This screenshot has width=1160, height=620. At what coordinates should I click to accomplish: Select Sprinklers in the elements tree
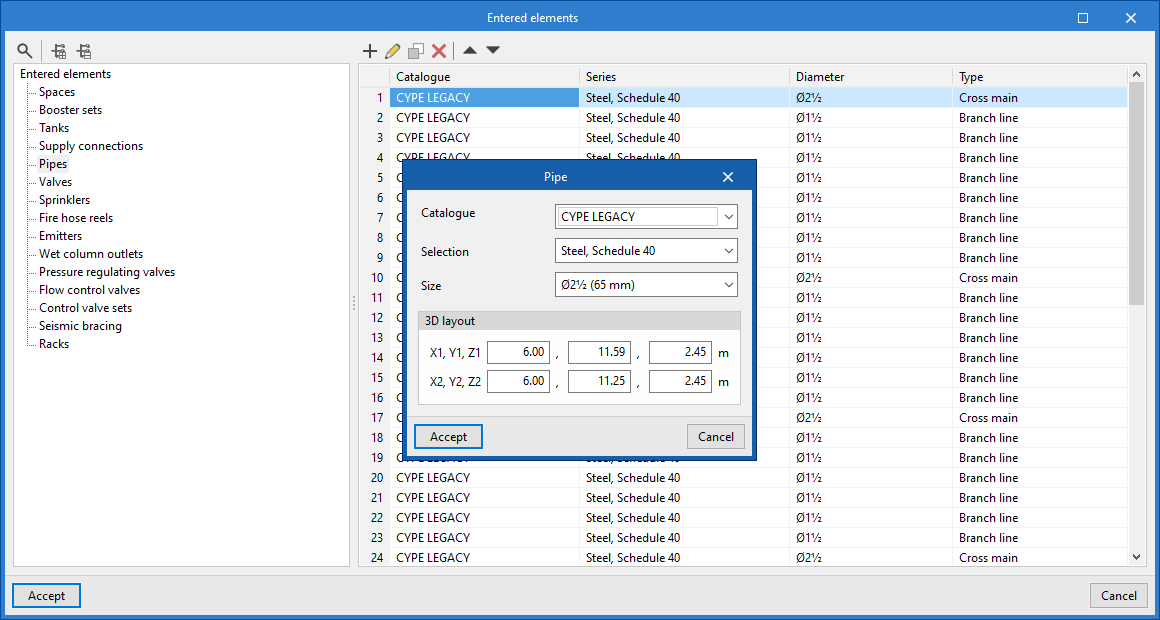[x=64, y=200]
